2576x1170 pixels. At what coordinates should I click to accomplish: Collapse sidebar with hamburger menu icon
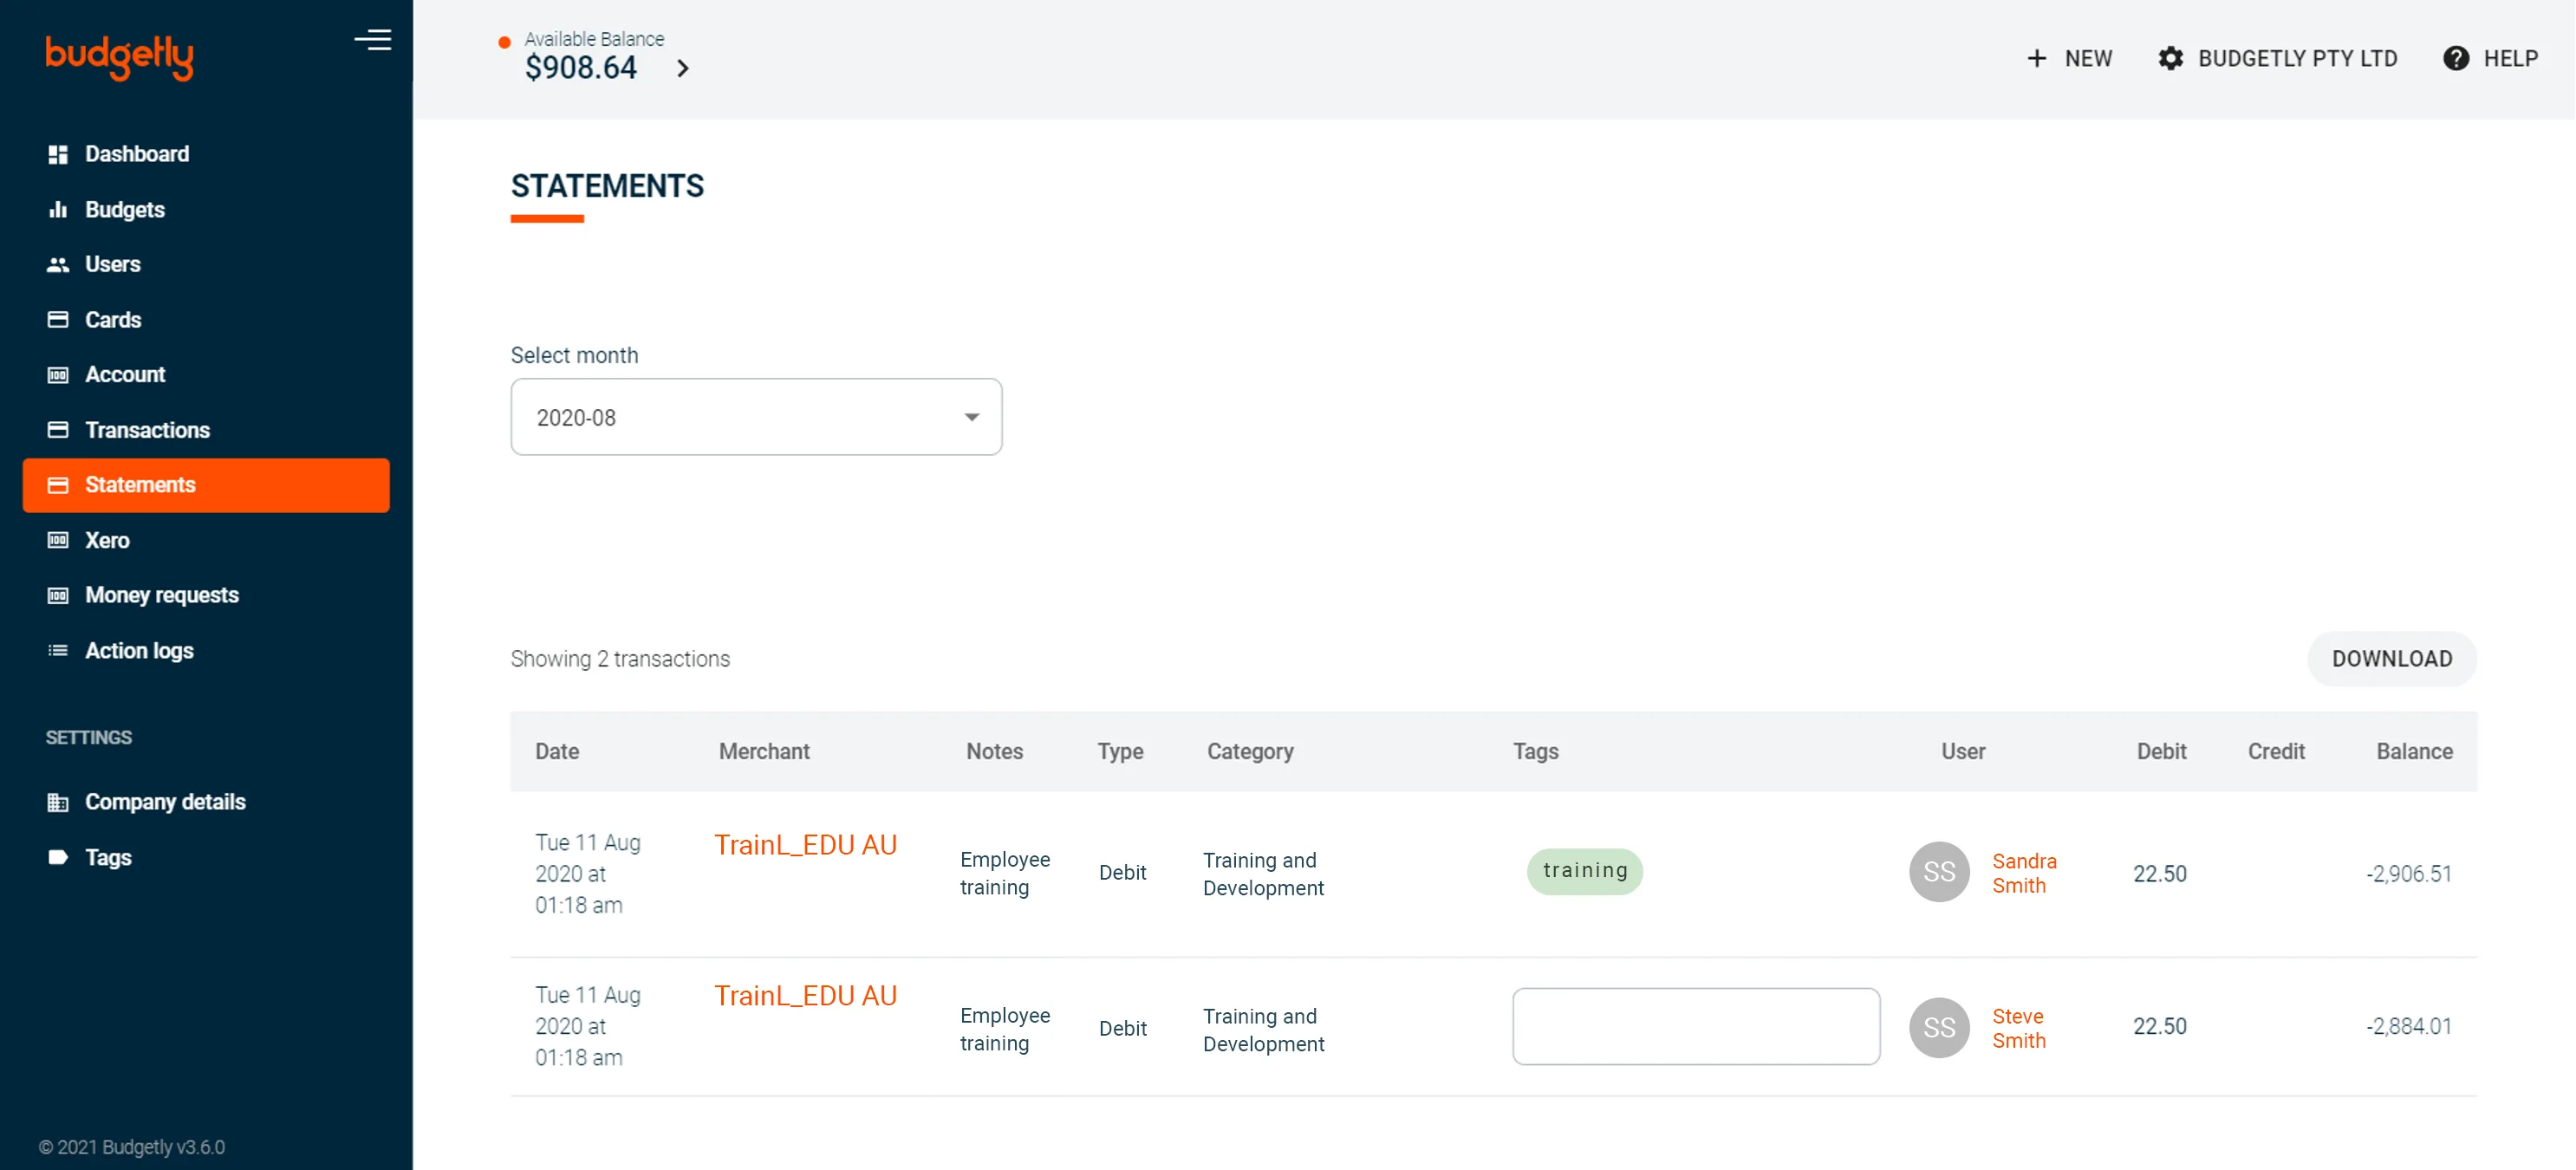pyautogui.click(x=372, y=40)
